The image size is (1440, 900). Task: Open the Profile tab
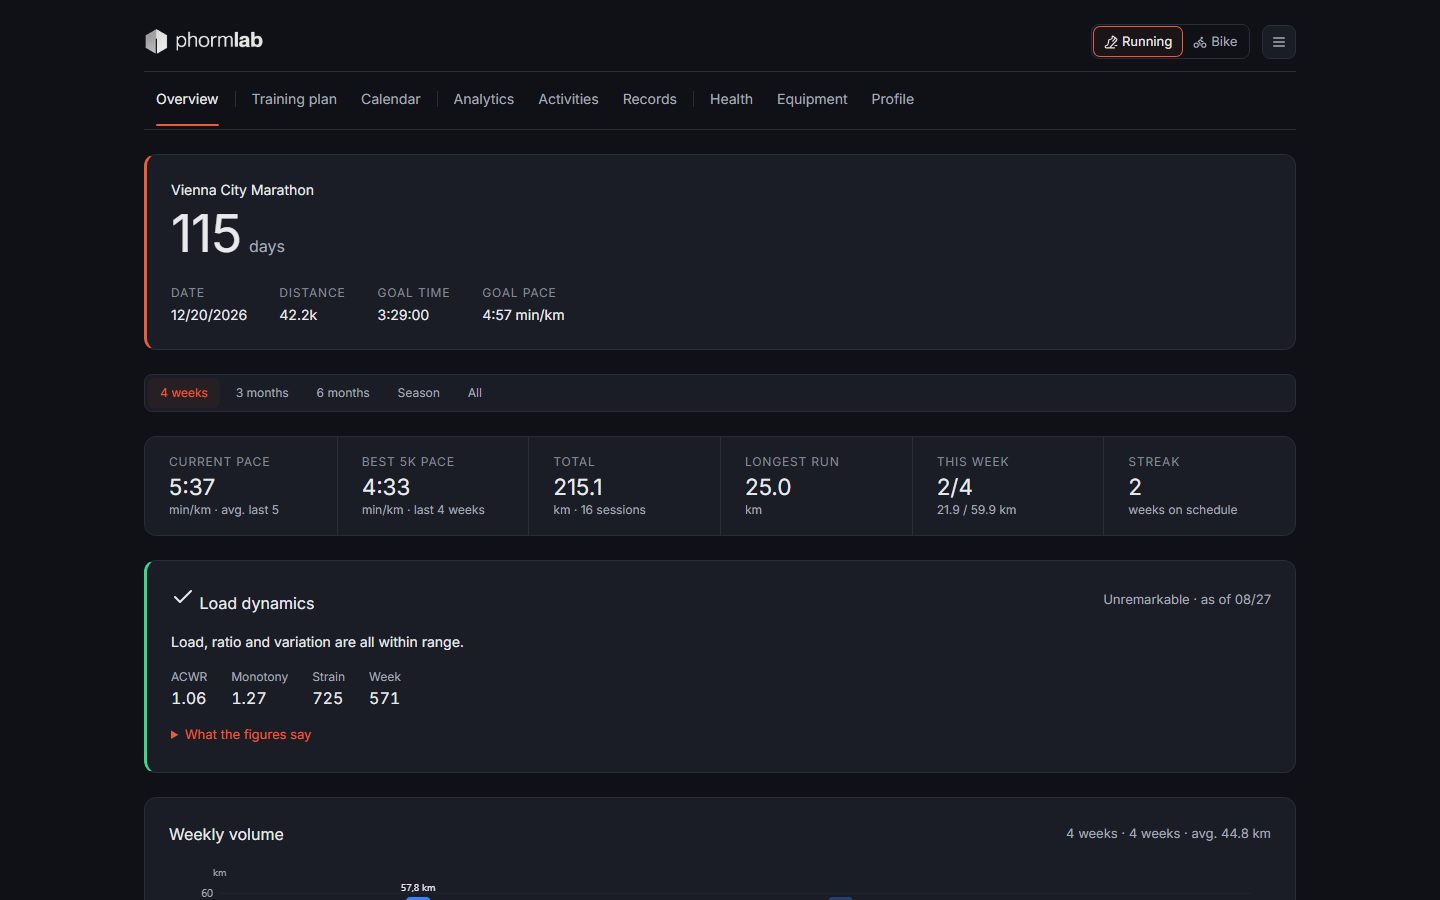892,99
